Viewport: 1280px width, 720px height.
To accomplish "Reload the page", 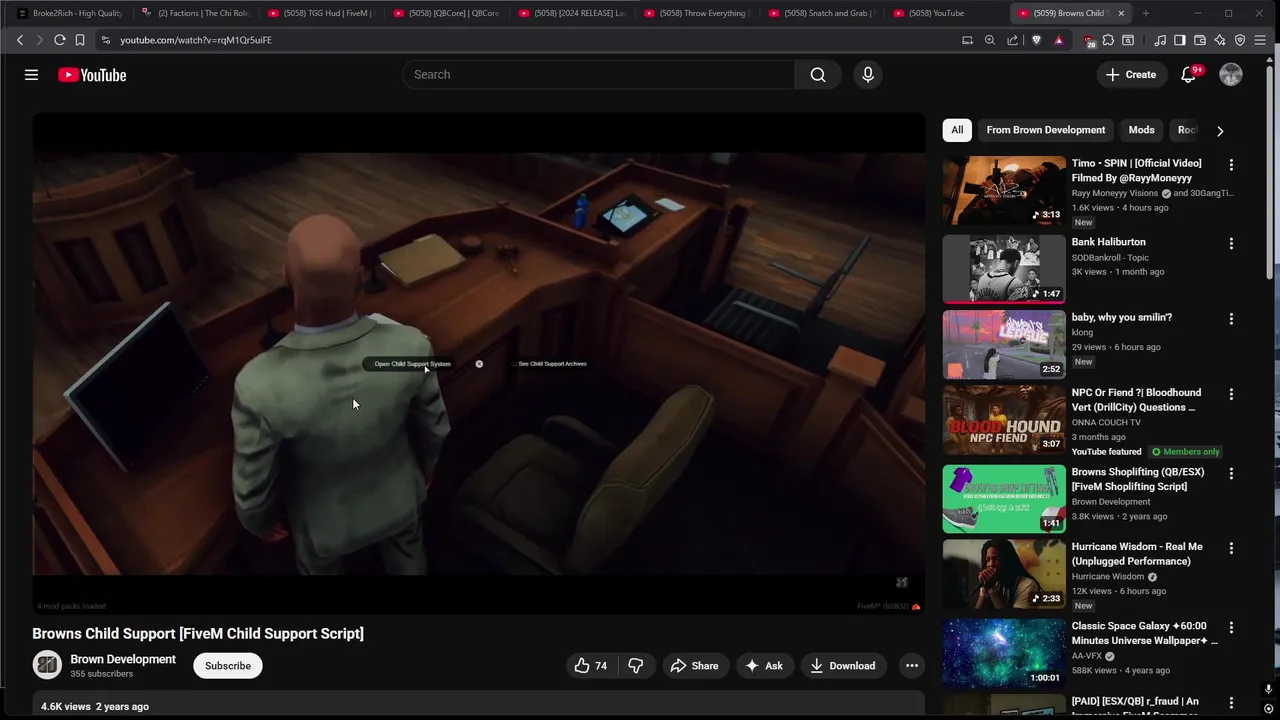I will (x=59, y=40).
